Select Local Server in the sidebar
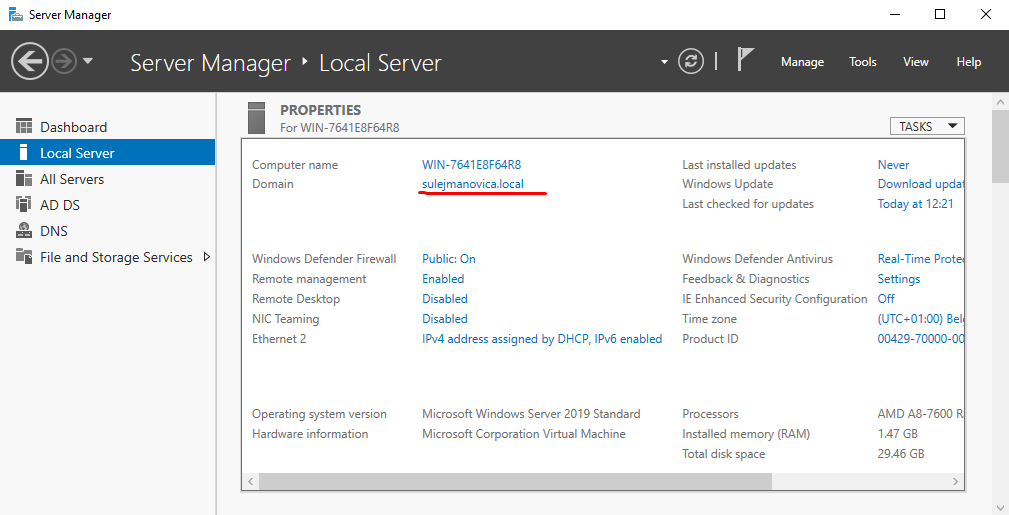The height and width of the screenshot is (515, 1009). [107, 153]
